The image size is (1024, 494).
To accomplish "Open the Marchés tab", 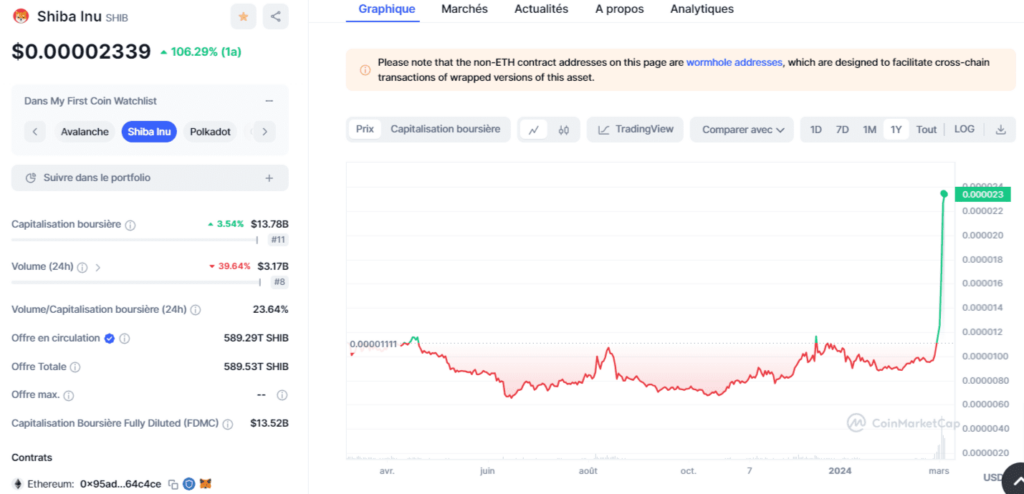I will click(464, 9).
